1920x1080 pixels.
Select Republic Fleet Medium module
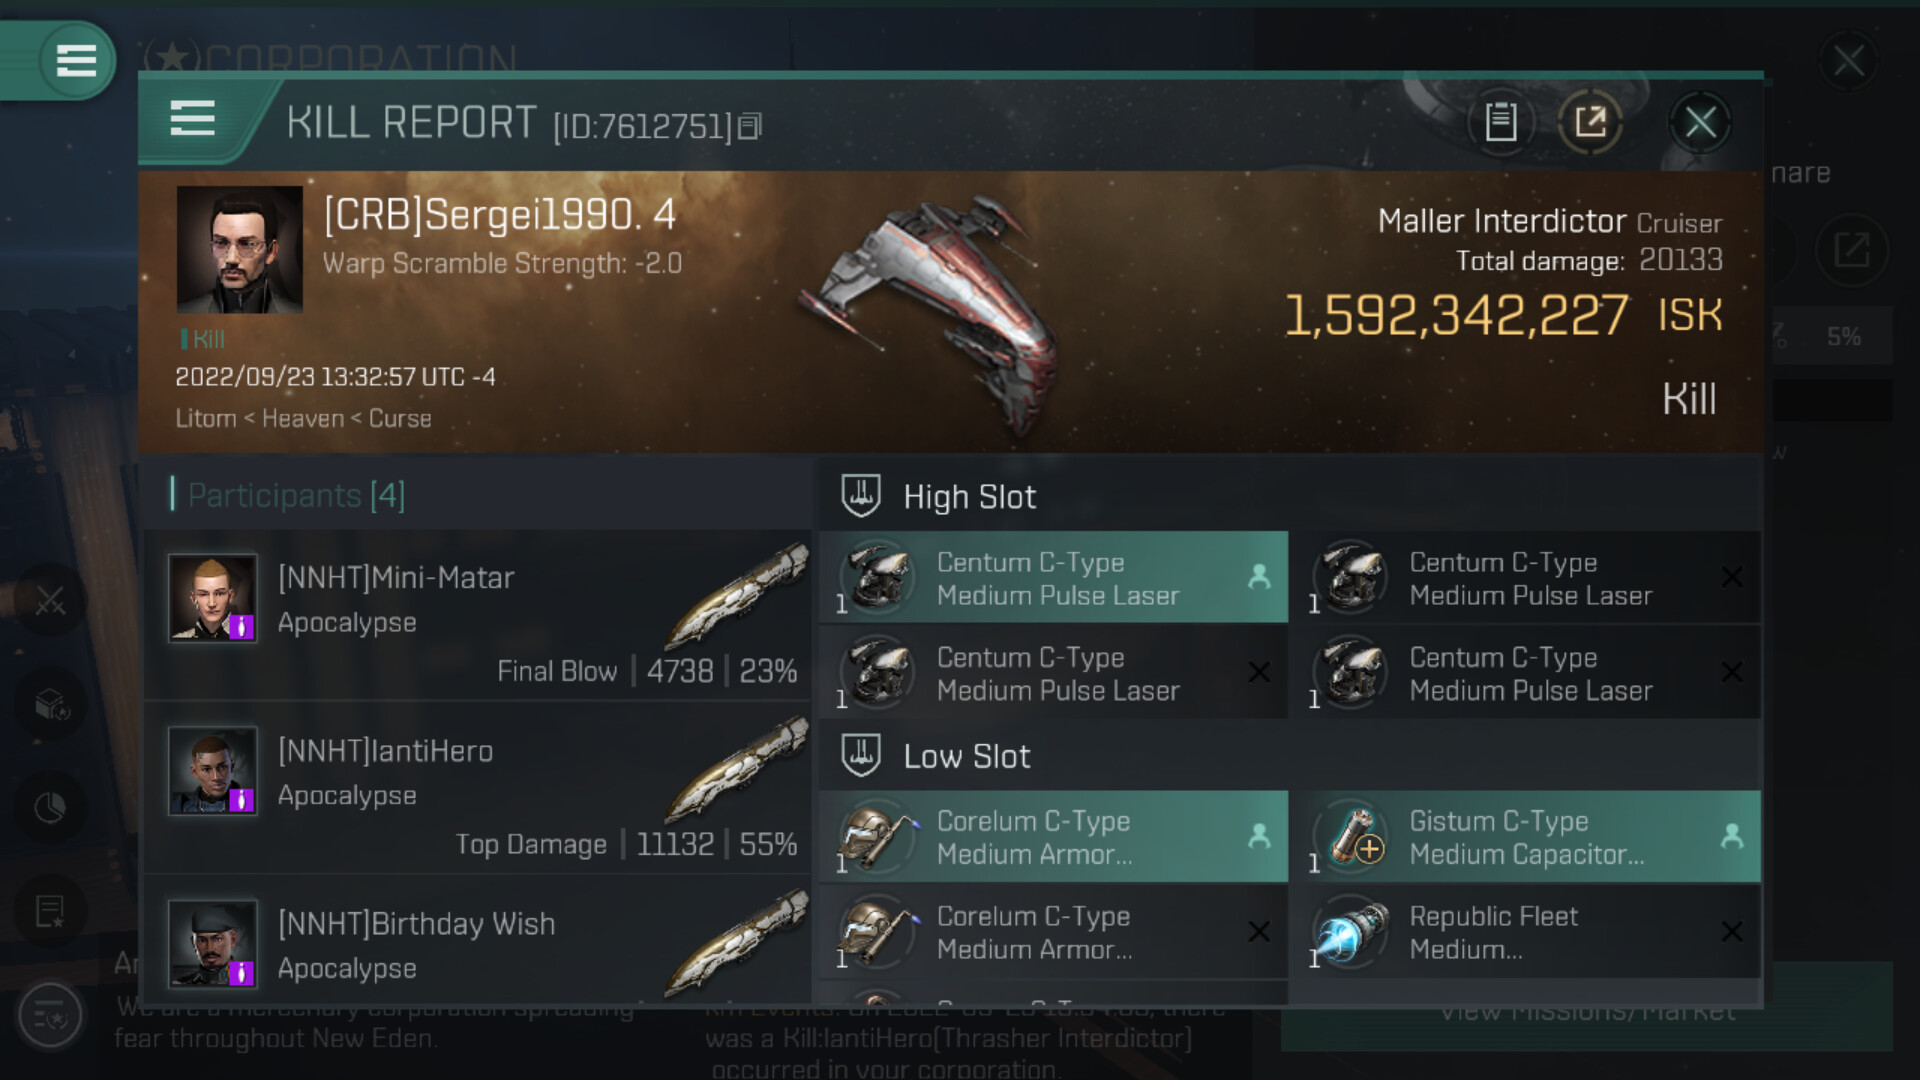1525,932
